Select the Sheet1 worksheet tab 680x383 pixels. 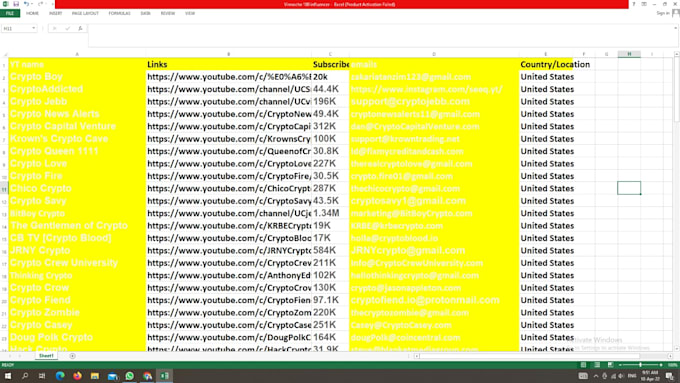(46, 356)
